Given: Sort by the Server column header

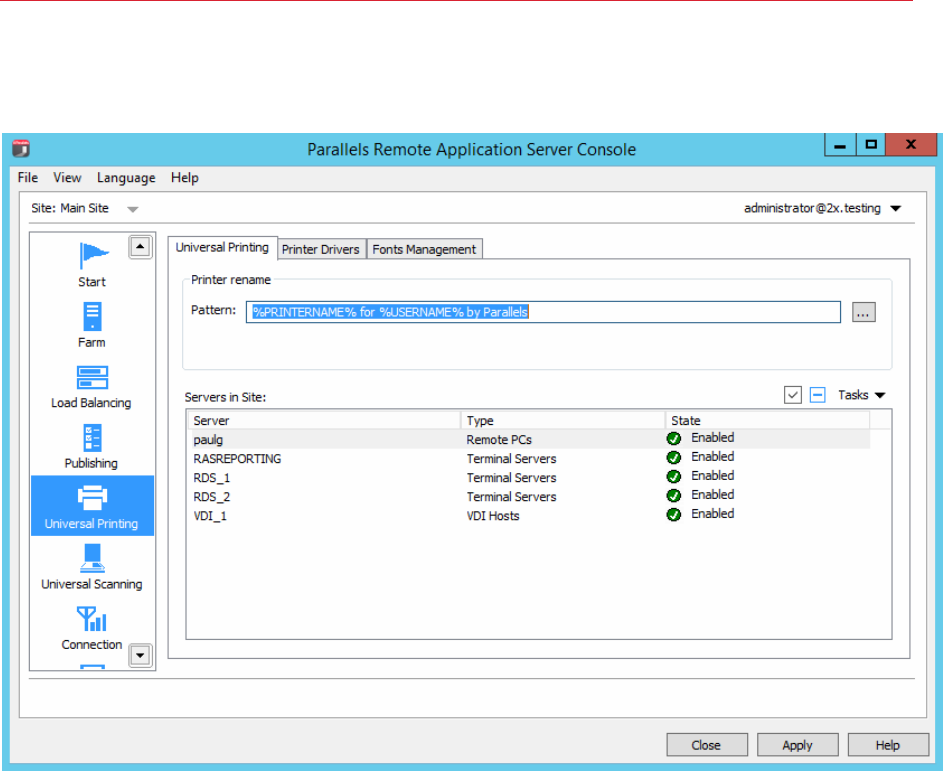Looking at the screenshot, I should (x=325, y=420).
